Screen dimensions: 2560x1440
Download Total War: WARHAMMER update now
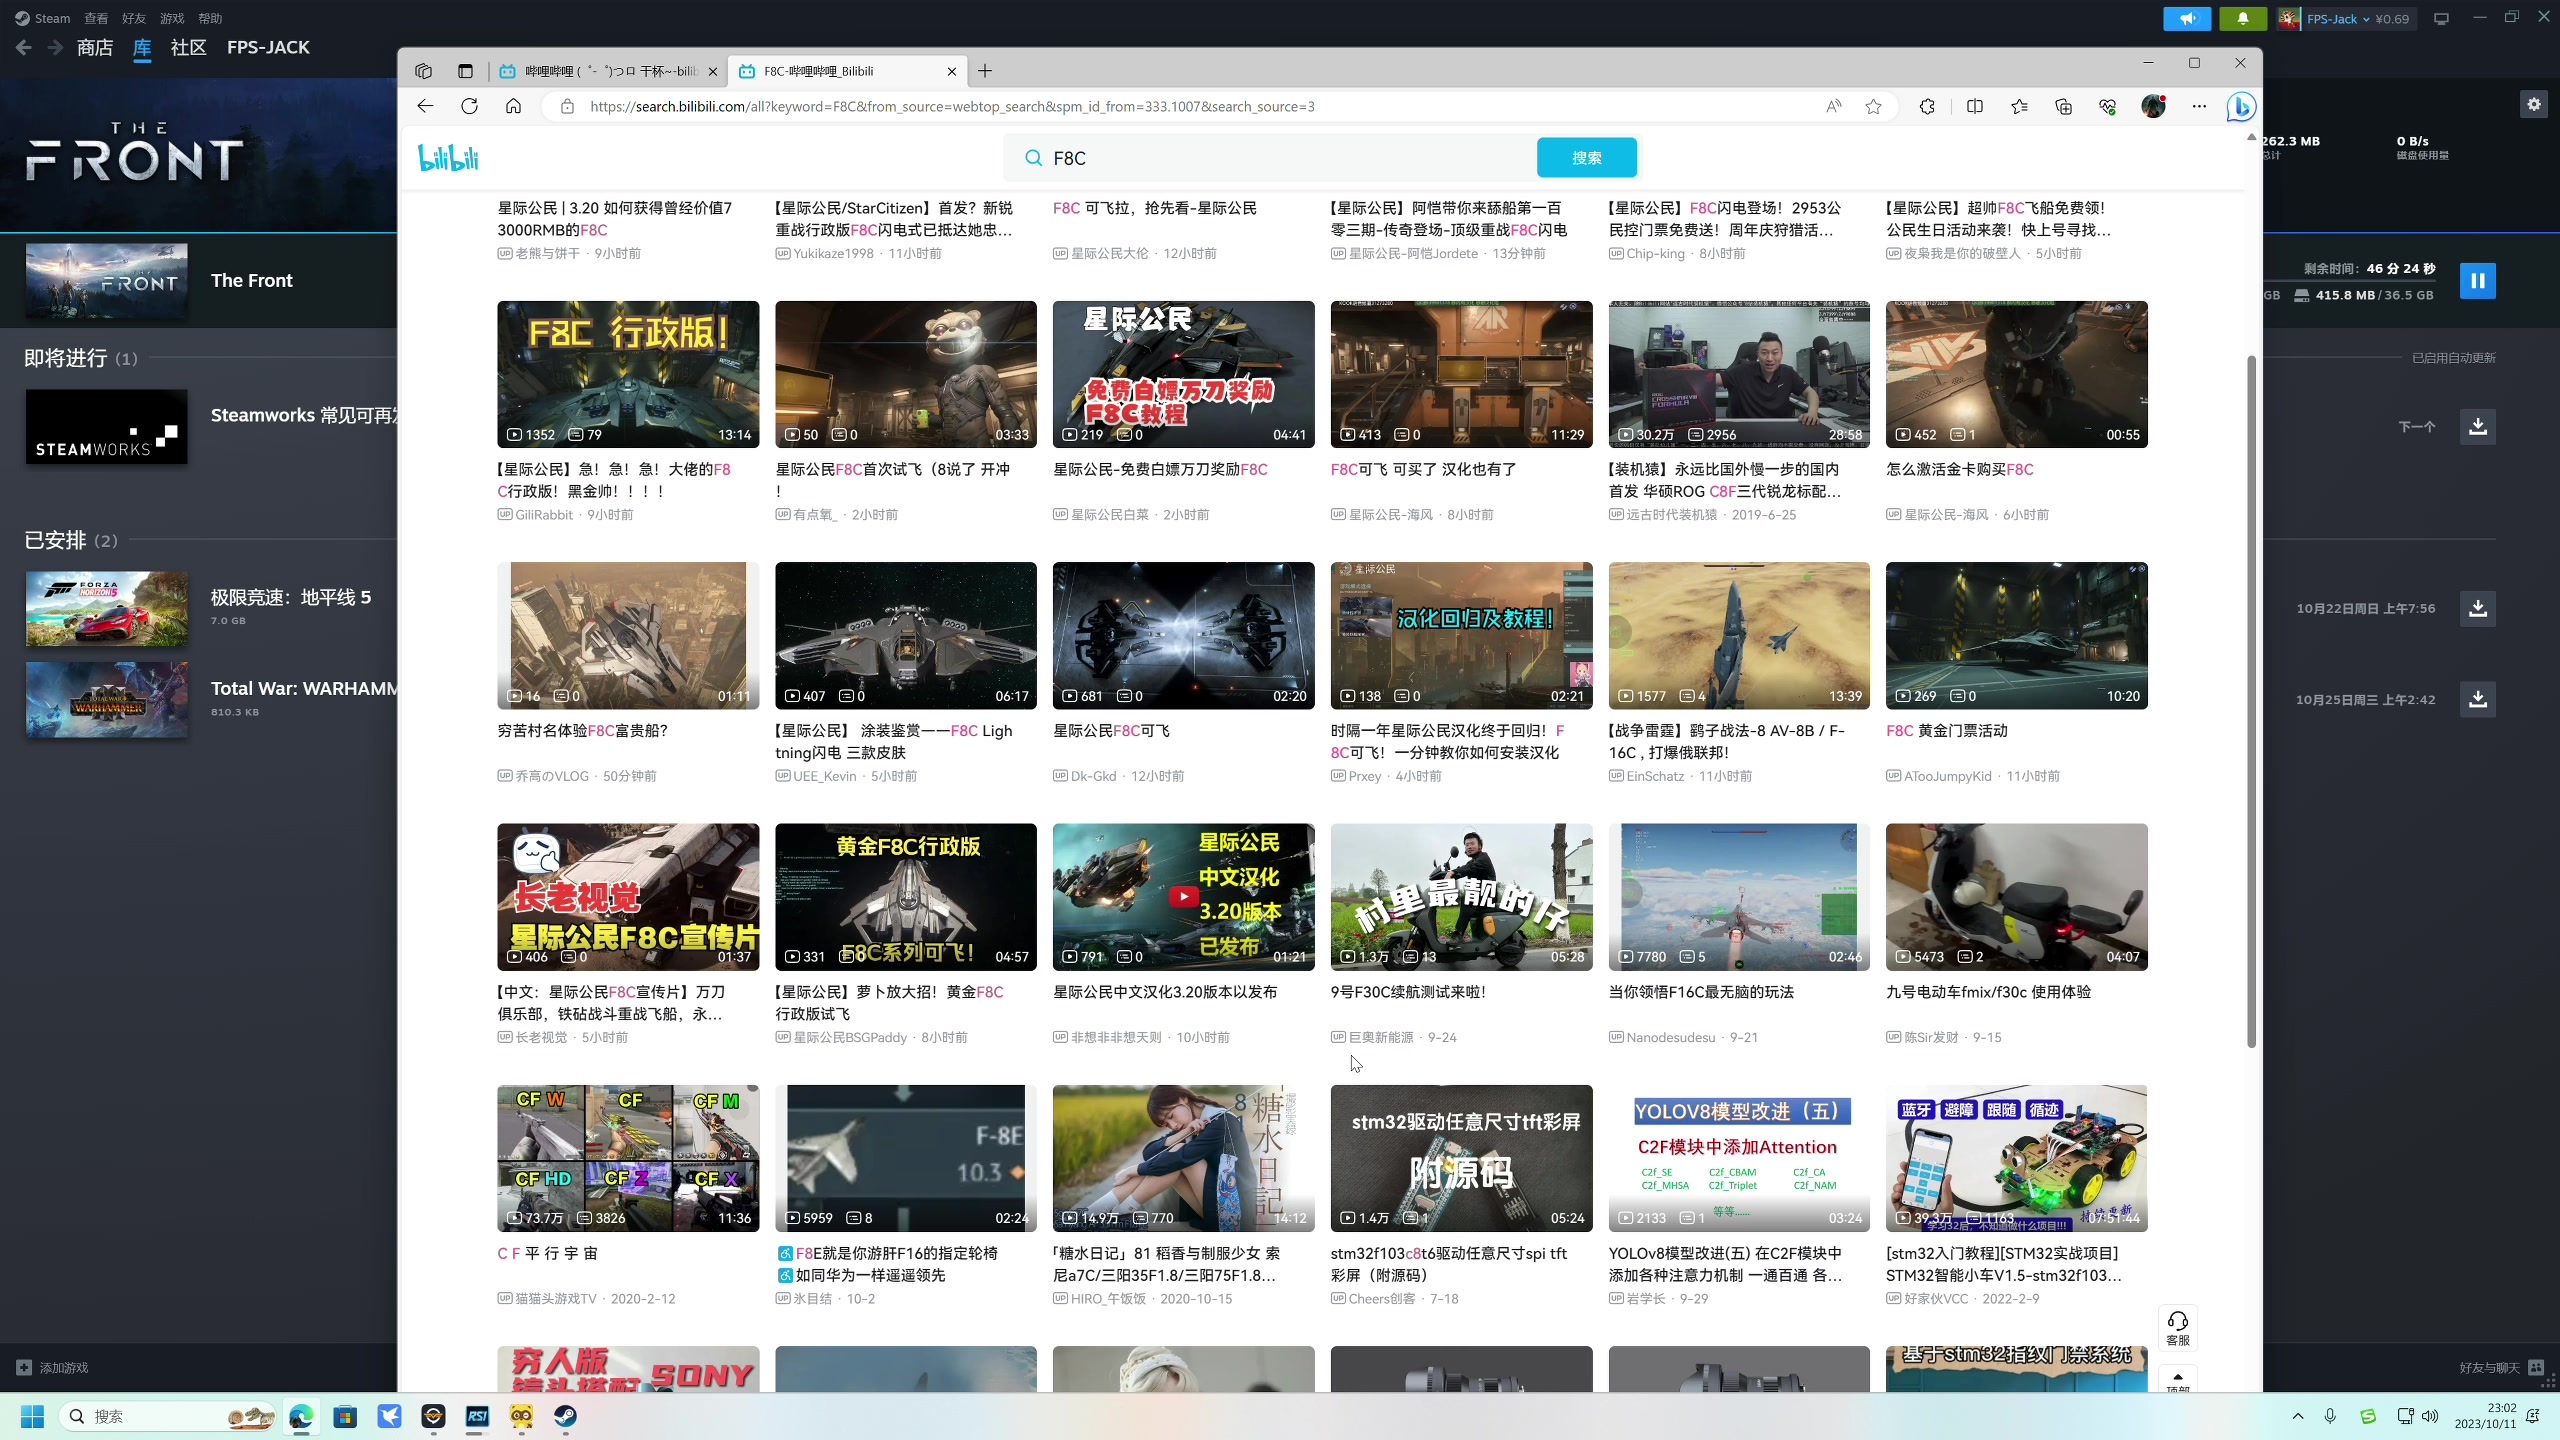[x=2477, y=699]
